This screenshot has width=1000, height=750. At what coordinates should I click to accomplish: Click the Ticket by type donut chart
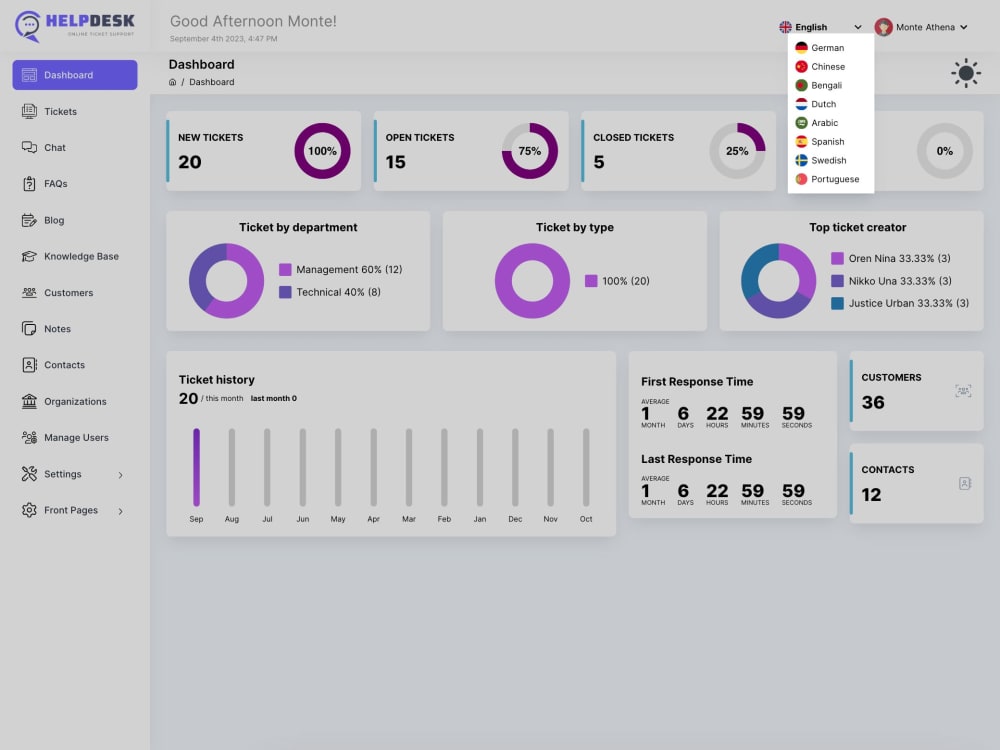pos(533,281)
